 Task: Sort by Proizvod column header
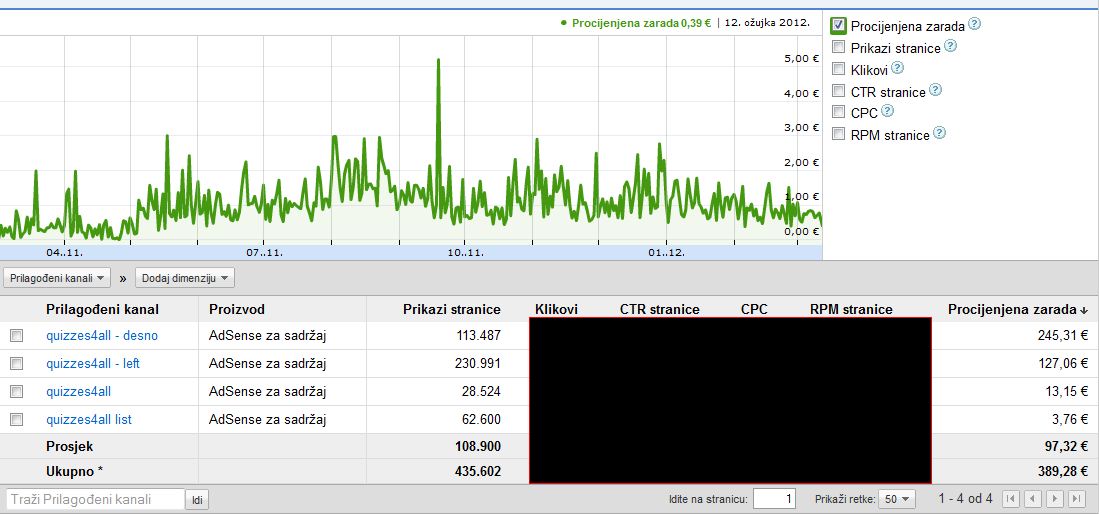[237, 309]
